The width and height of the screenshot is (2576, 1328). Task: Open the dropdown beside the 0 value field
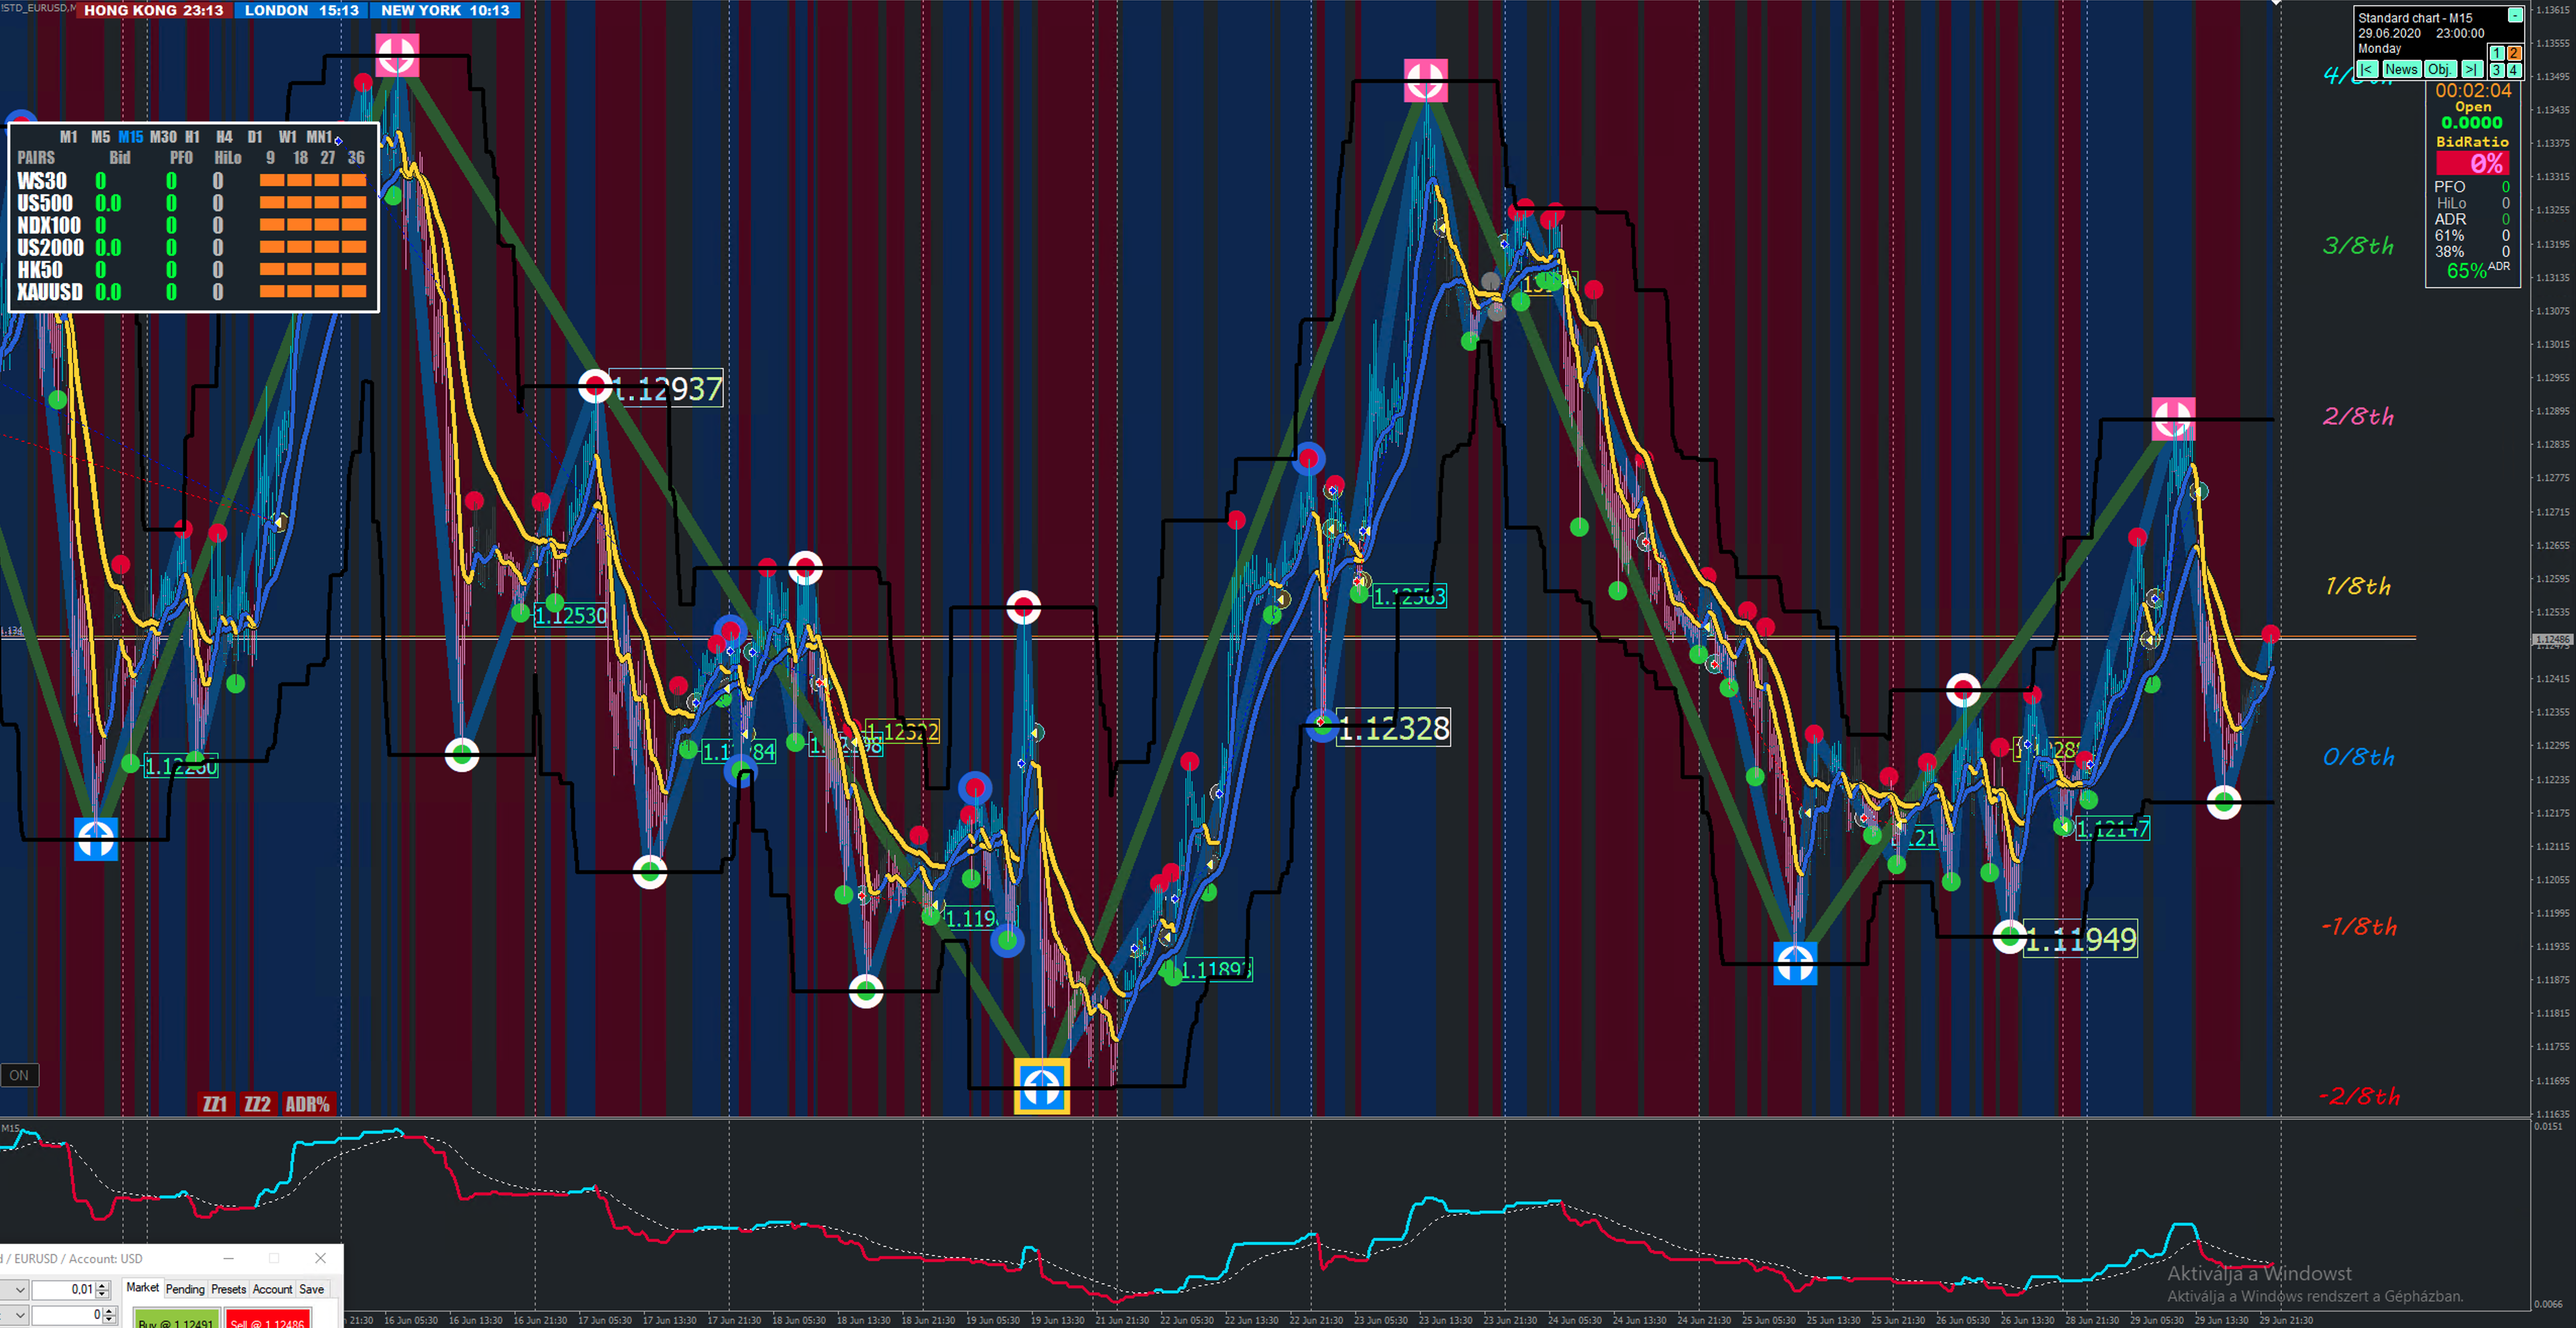click(19, 1314)
